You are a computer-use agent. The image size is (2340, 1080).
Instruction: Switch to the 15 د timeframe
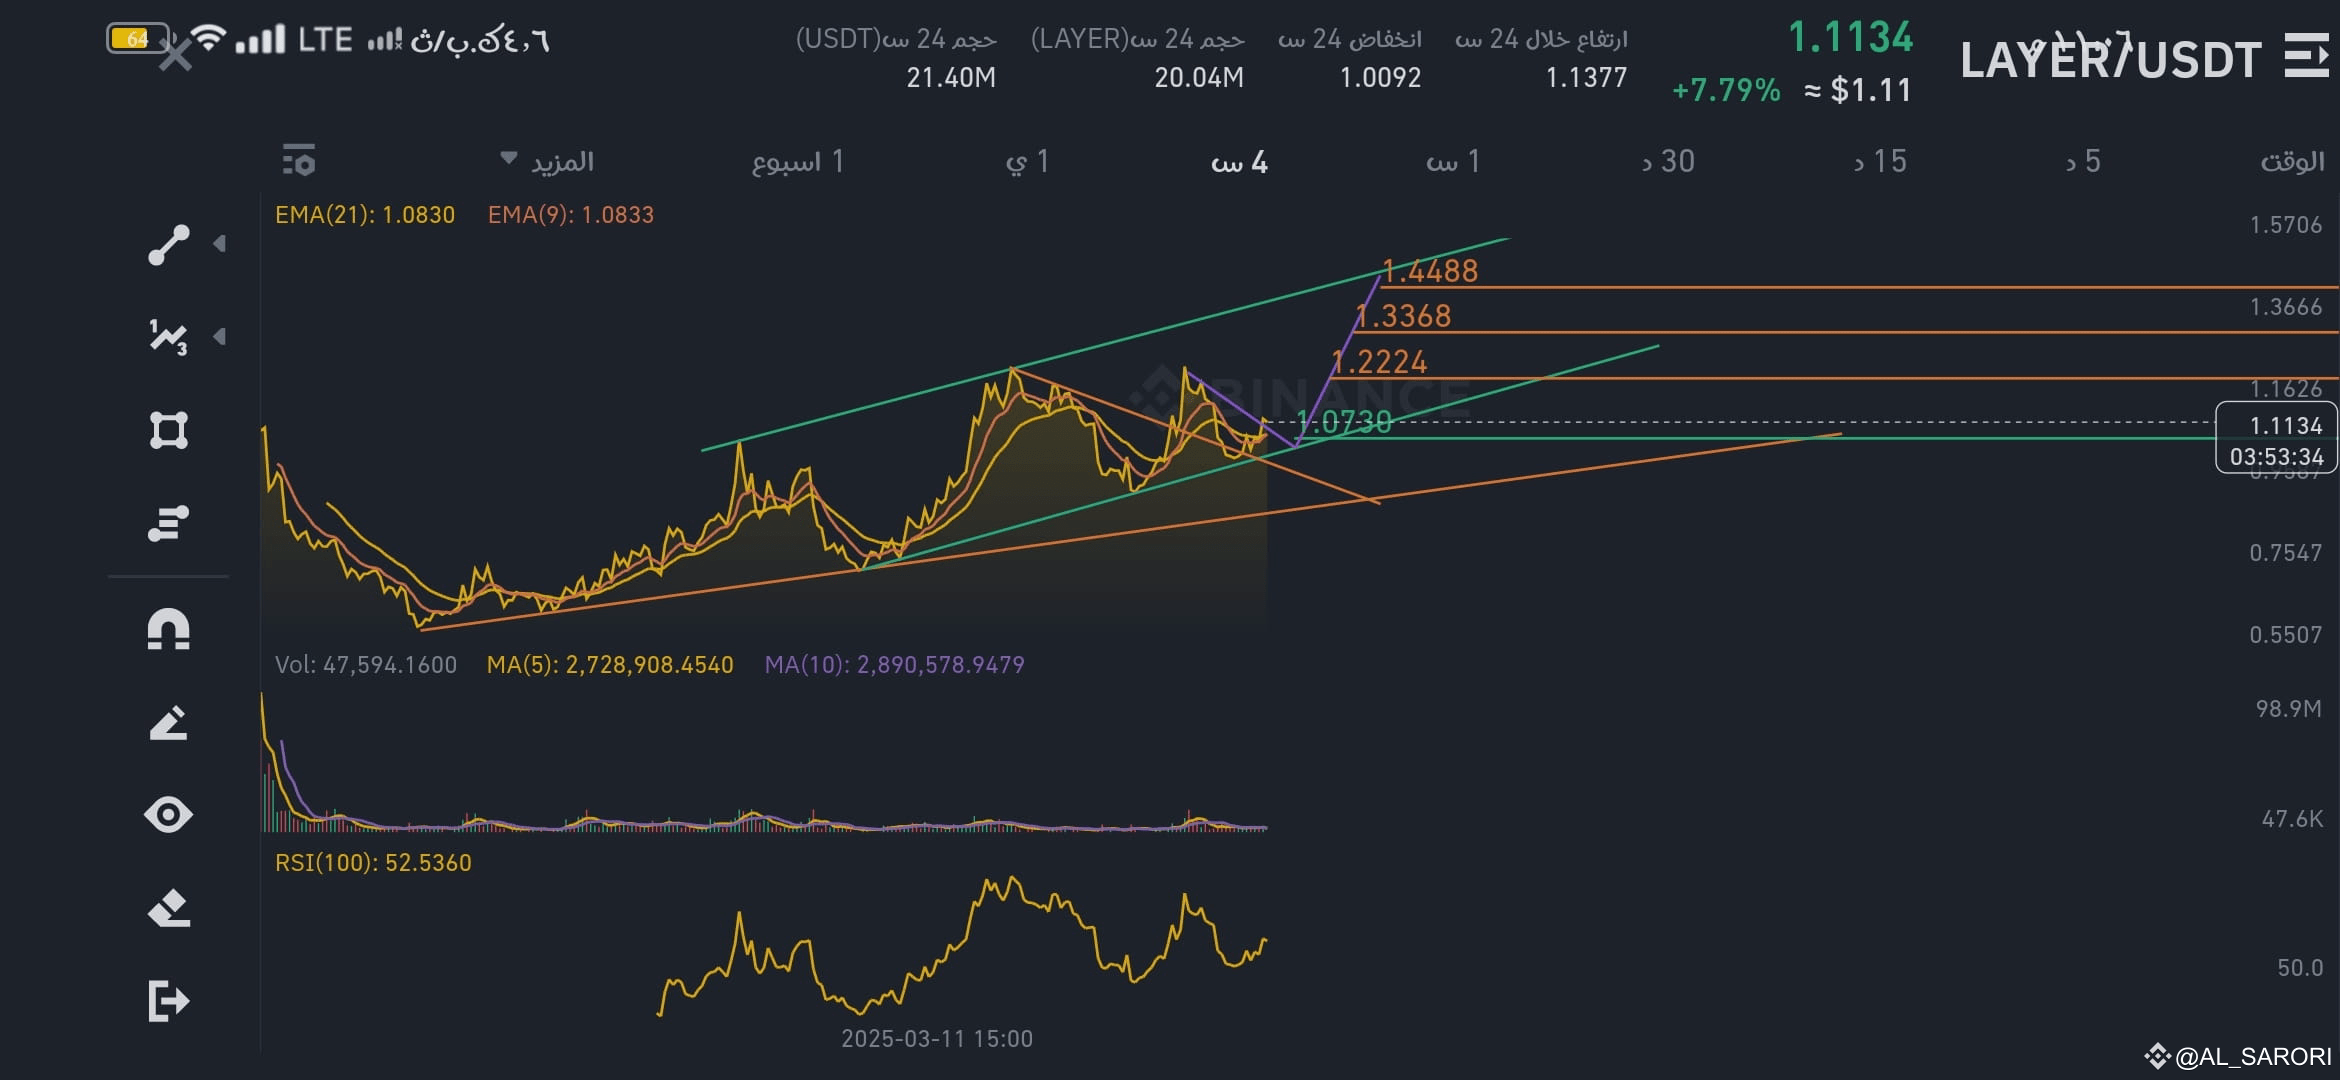coord(1880,161)
